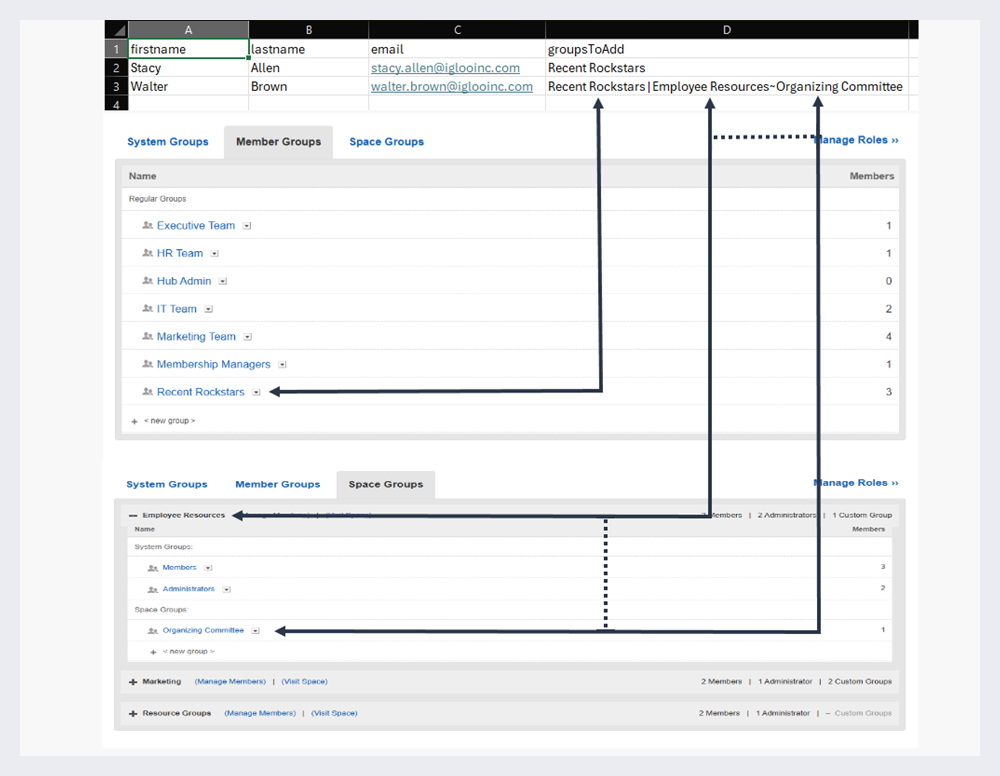Open the dropdown arrow beside Membership Managers
This screenshot has height=776, width=1000.
(283, 365)
